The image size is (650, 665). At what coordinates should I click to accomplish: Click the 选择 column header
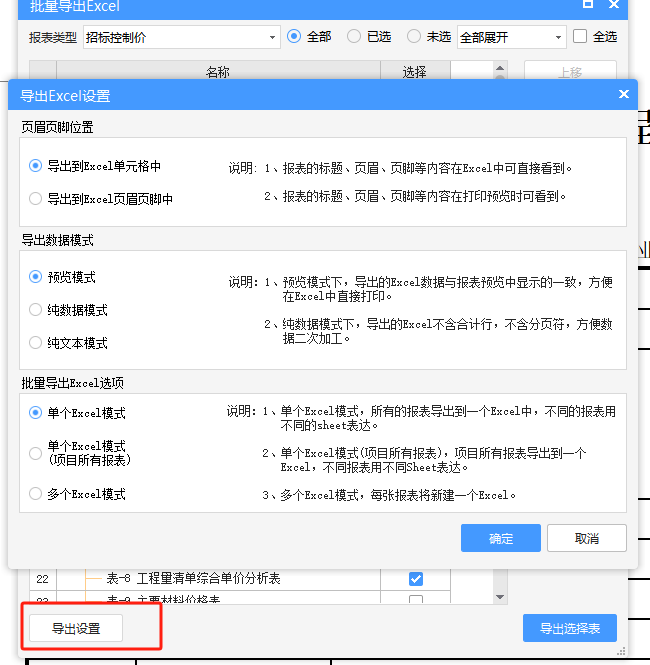point(415,71)
